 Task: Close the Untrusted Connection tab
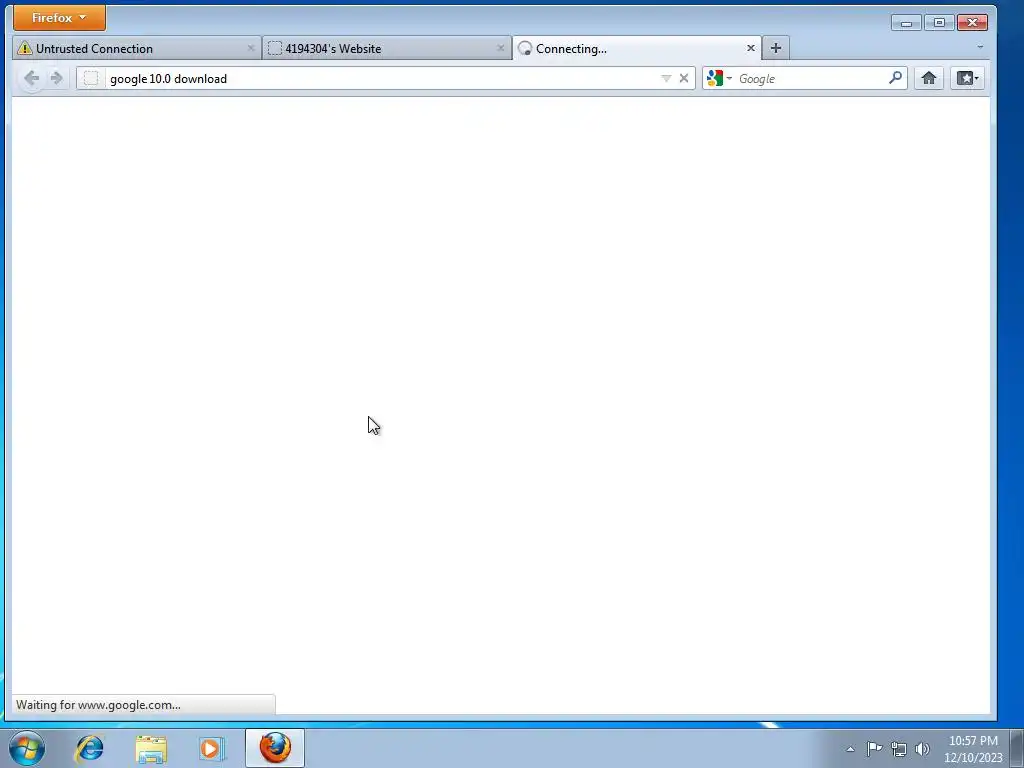(251, 48)
